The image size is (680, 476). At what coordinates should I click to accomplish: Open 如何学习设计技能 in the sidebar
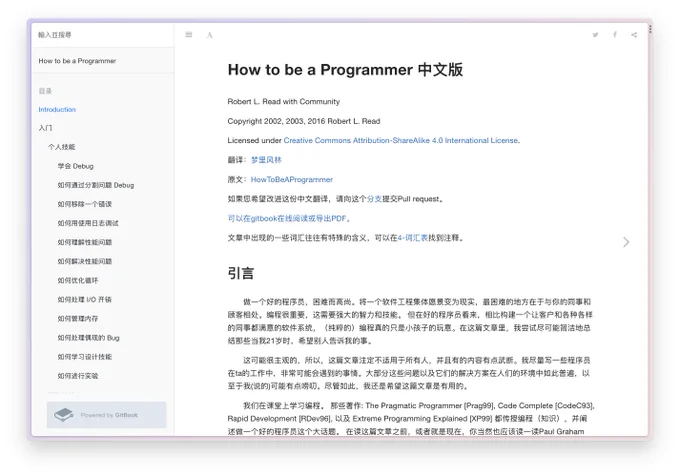[x=85, y=357]
